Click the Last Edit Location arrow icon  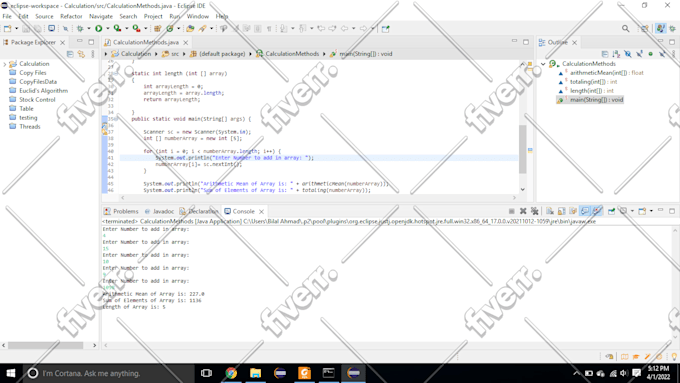point(321,28)
